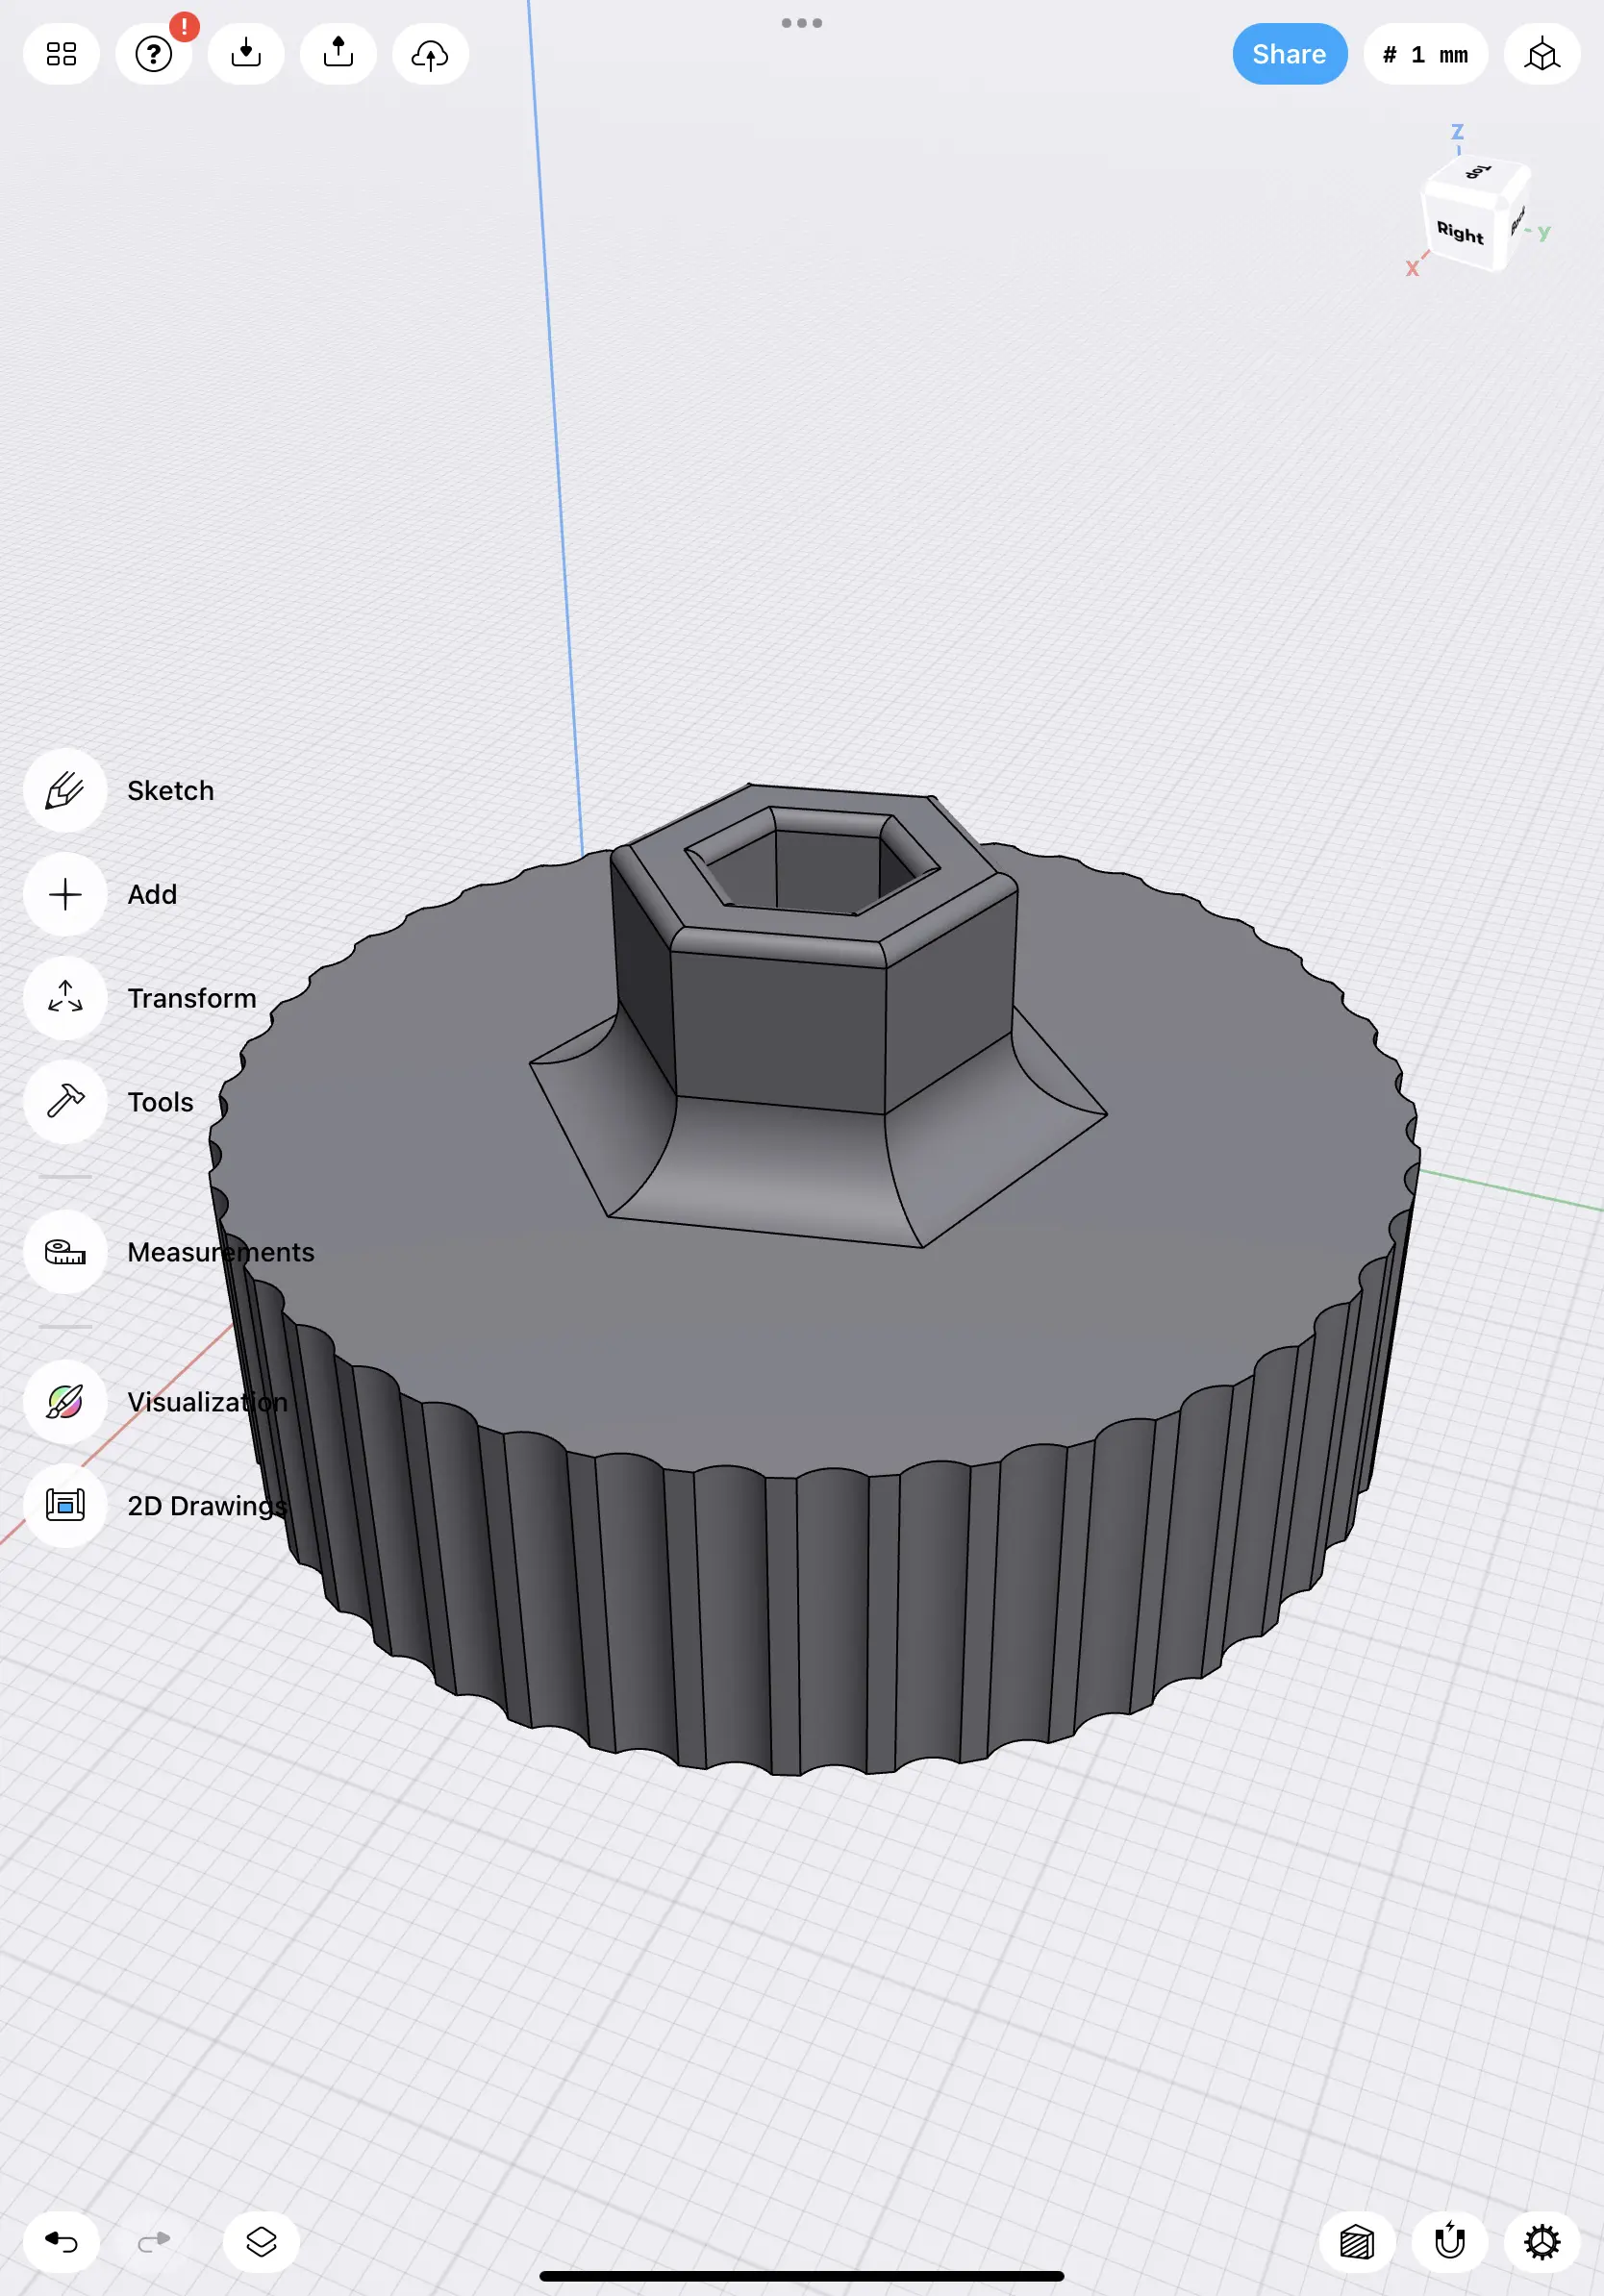Tap the Add plus icon
This screenshot has width=1604, height=2296.
click(x=65, y=894)
